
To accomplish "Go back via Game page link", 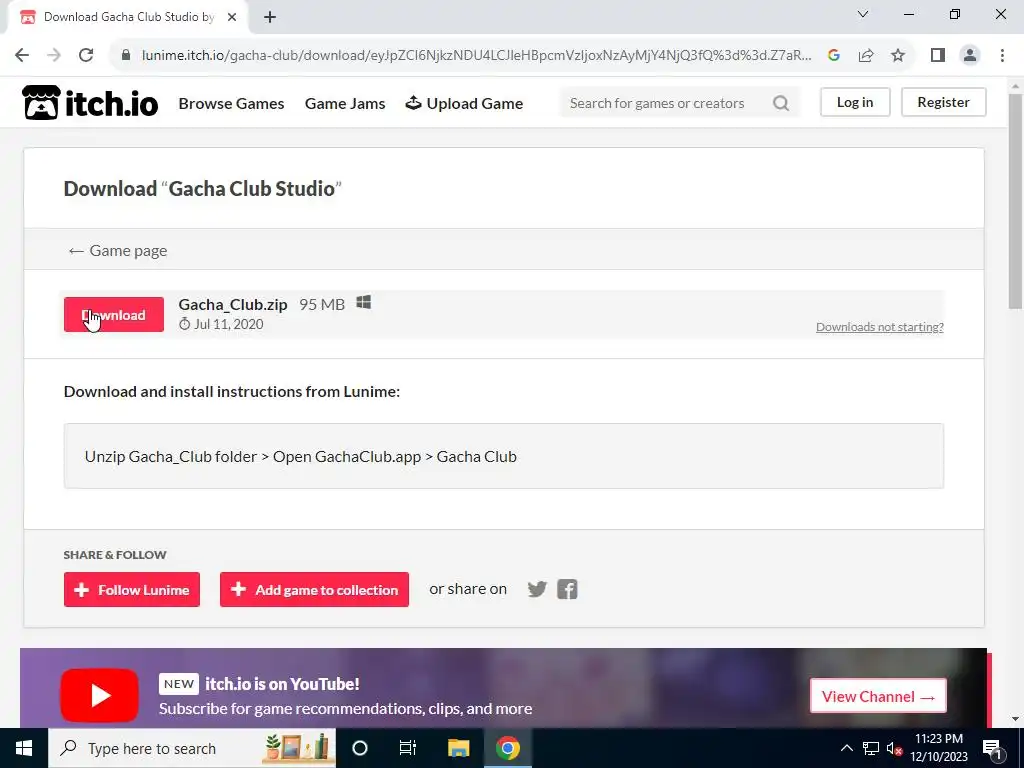I will click(x=118, y=251).
